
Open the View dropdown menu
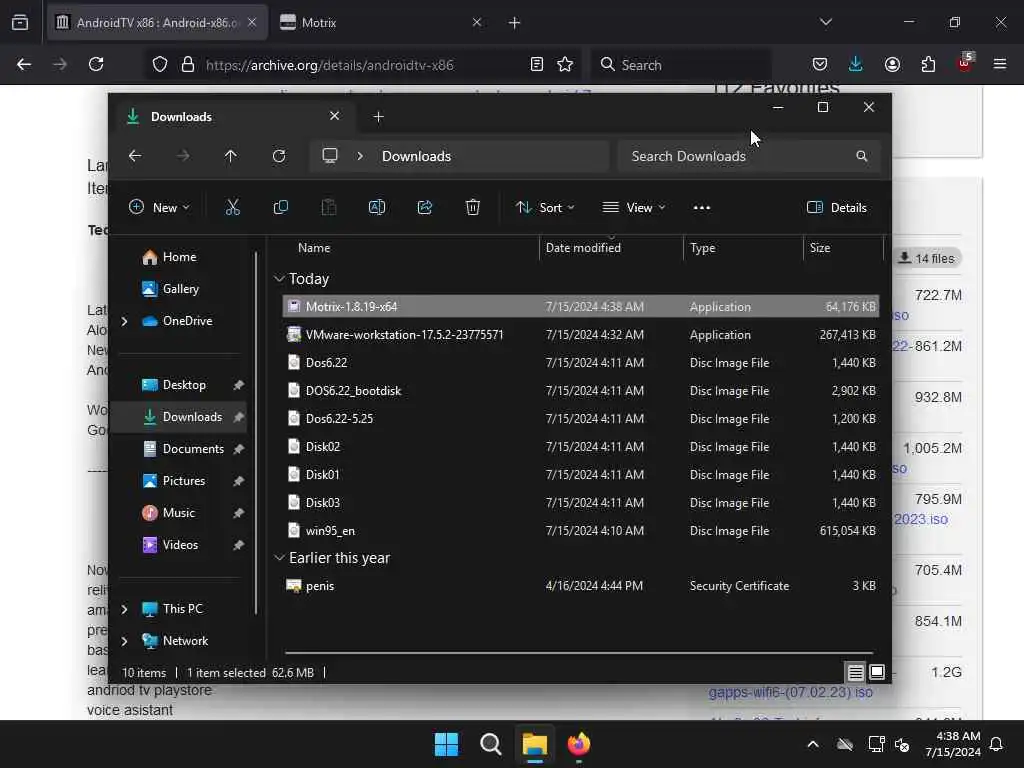[633, 208]
